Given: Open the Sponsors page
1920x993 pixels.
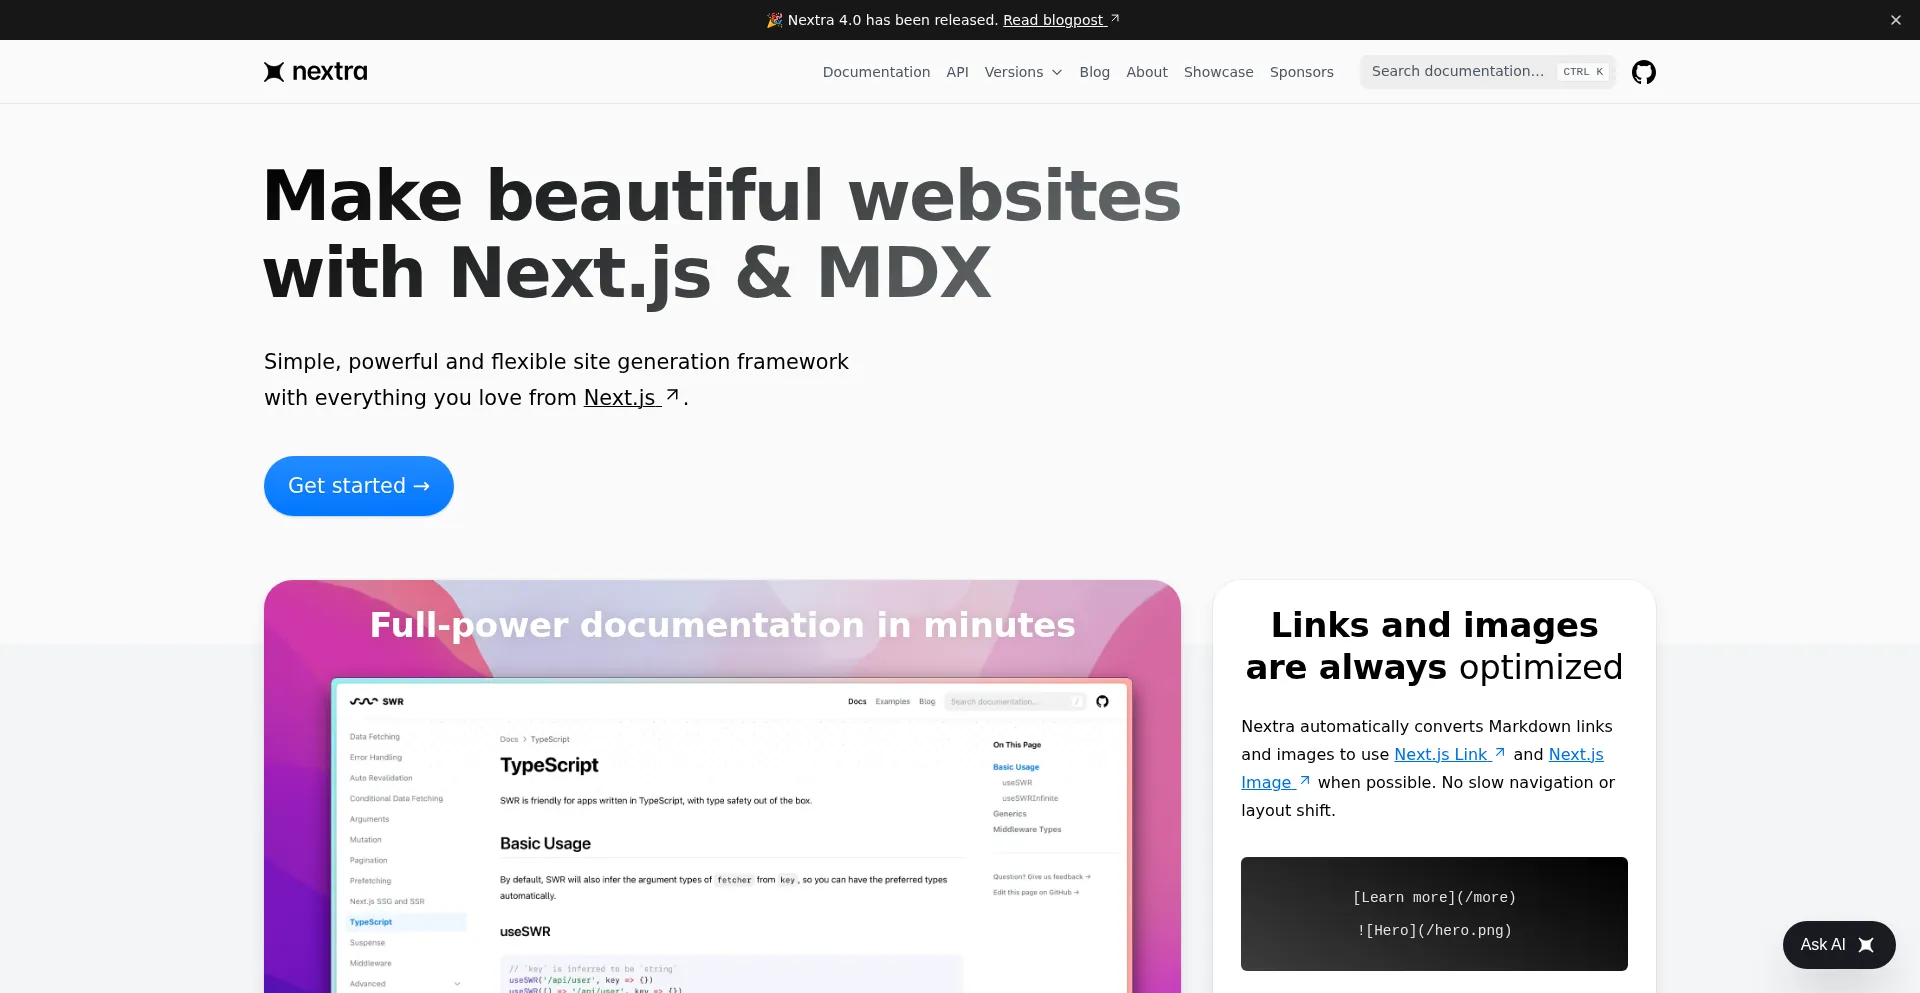Looking at the screenshot, I should click(x=1301, y=72).
